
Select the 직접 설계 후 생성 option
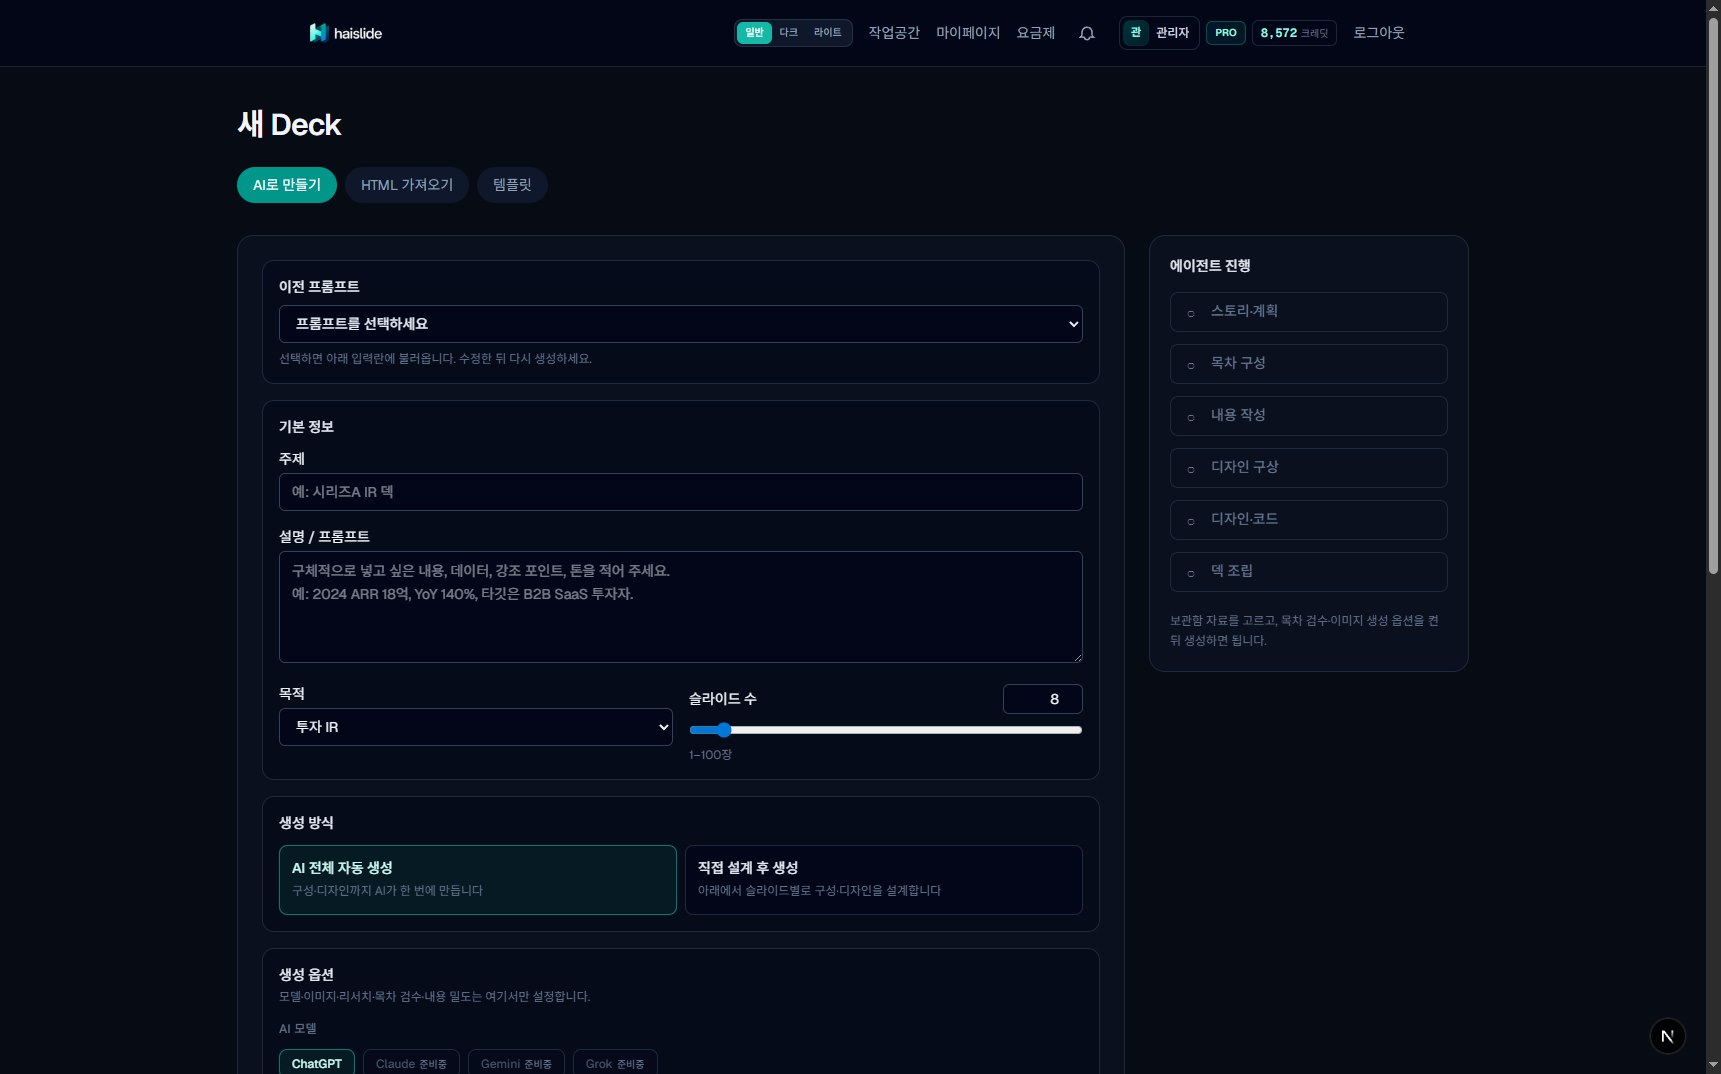click(x=884, y=880)
